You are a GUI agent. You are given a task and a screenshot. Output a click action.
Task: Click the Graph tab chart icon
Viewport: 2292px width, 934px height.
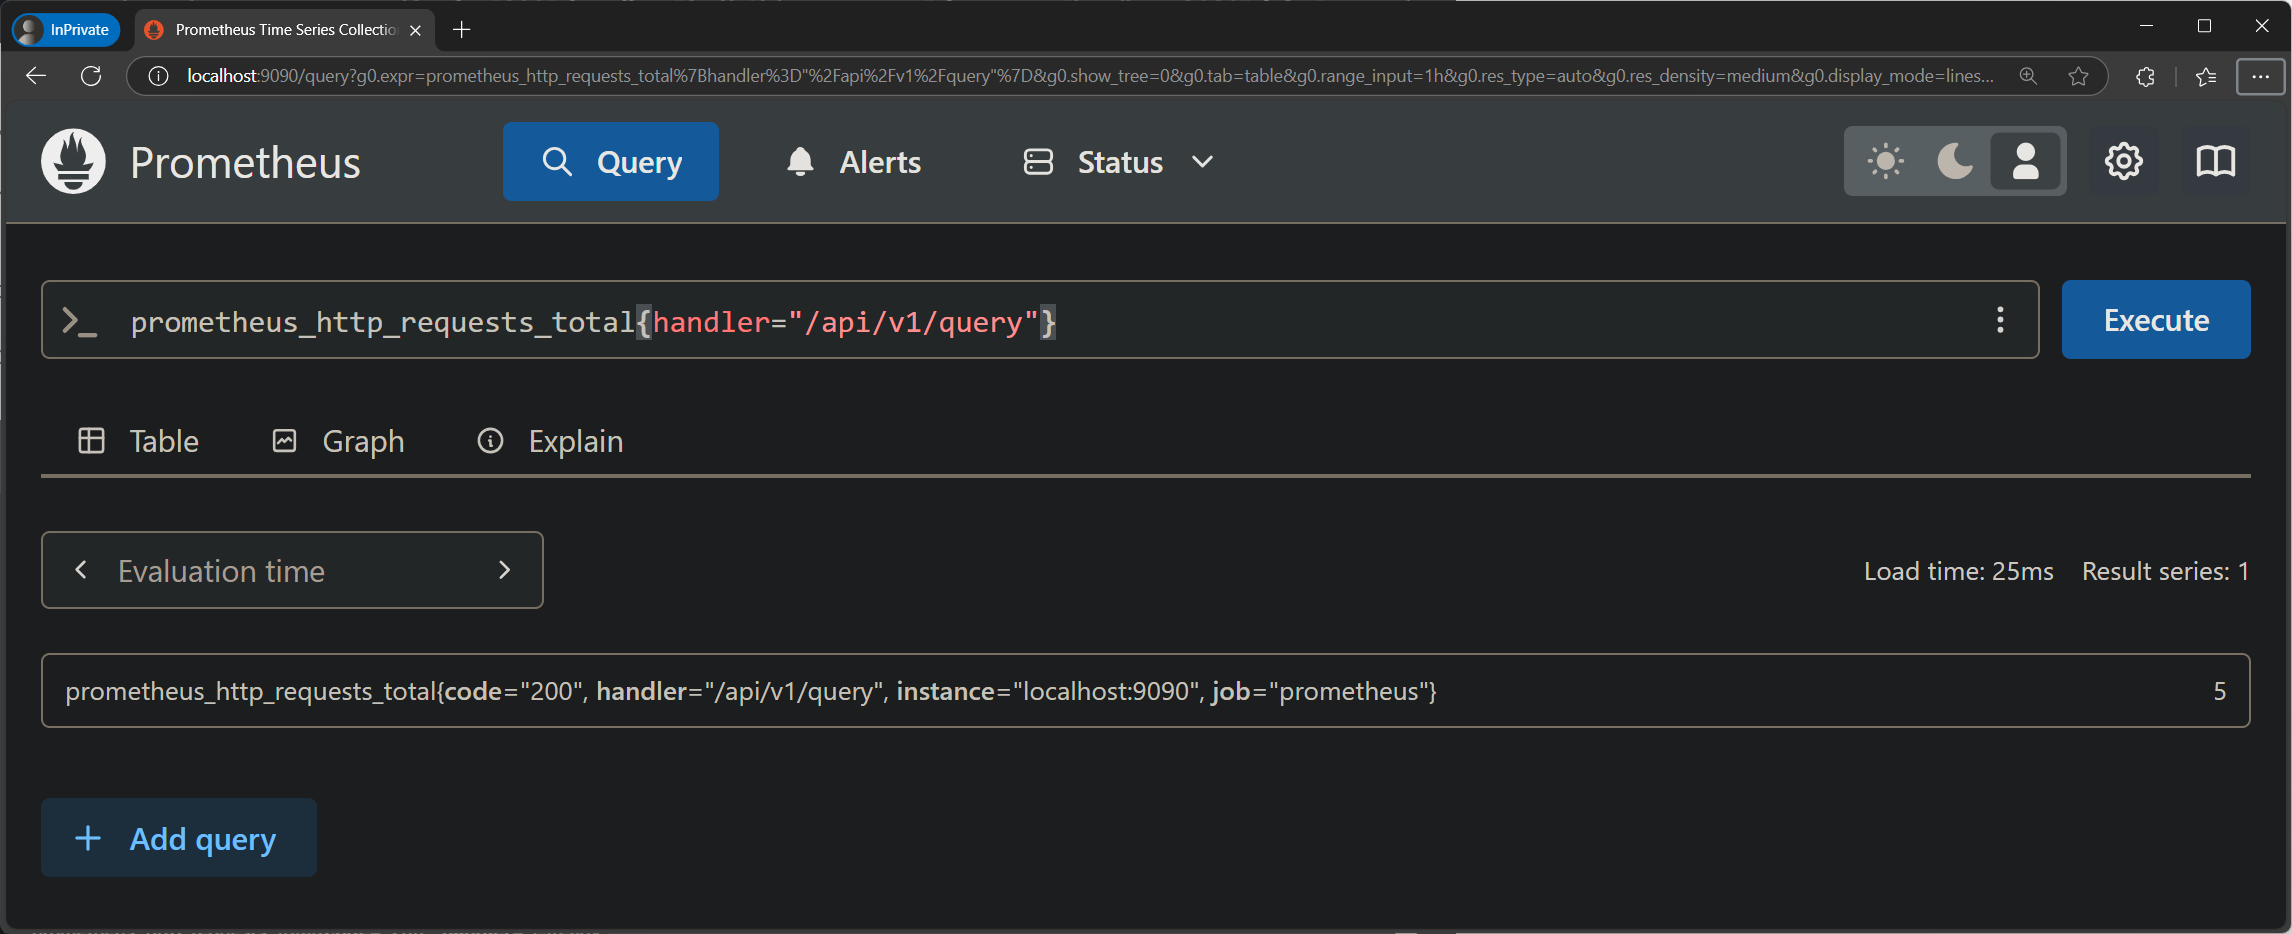tap(284, 441)
